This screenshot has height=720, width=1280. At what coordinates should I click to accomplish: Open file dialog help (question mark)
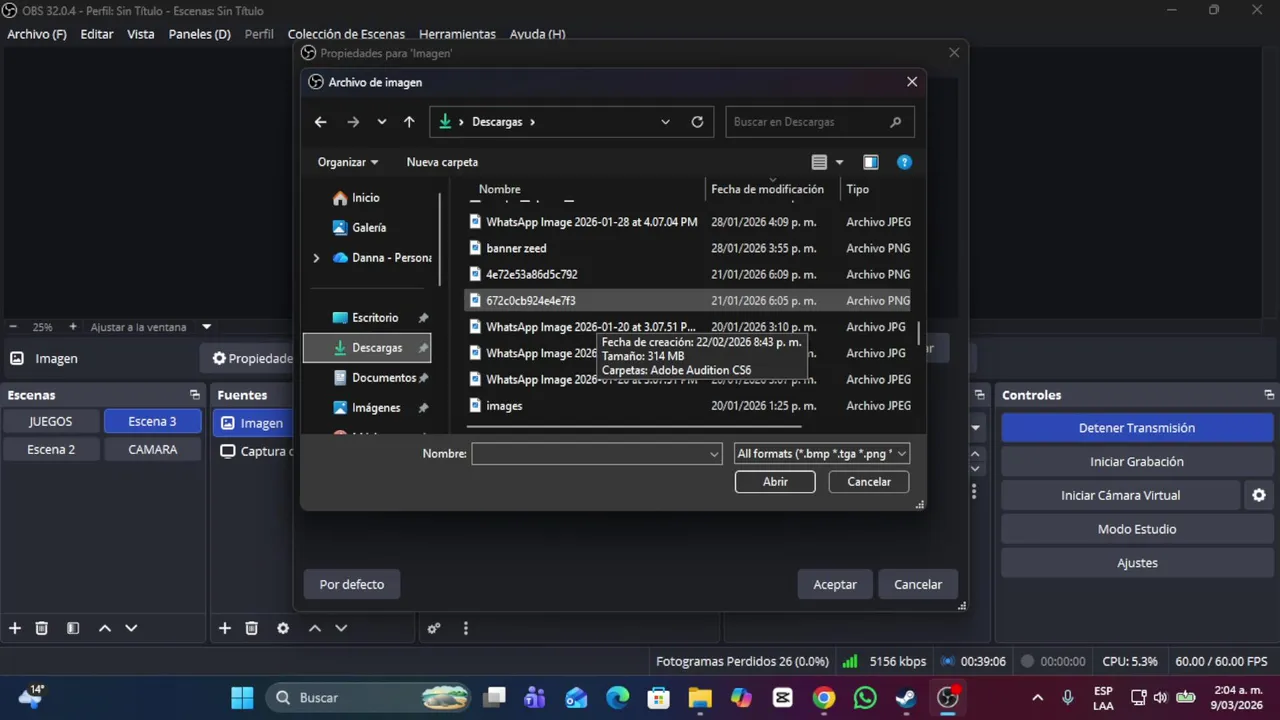click(x=904, y=162)
